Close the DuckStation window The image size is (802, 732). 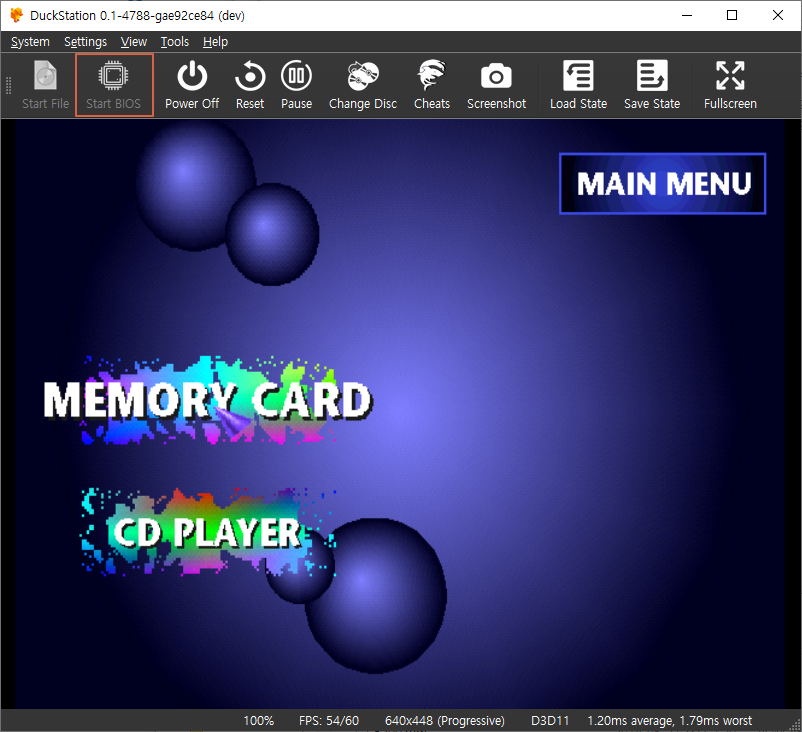pos(778,15)
